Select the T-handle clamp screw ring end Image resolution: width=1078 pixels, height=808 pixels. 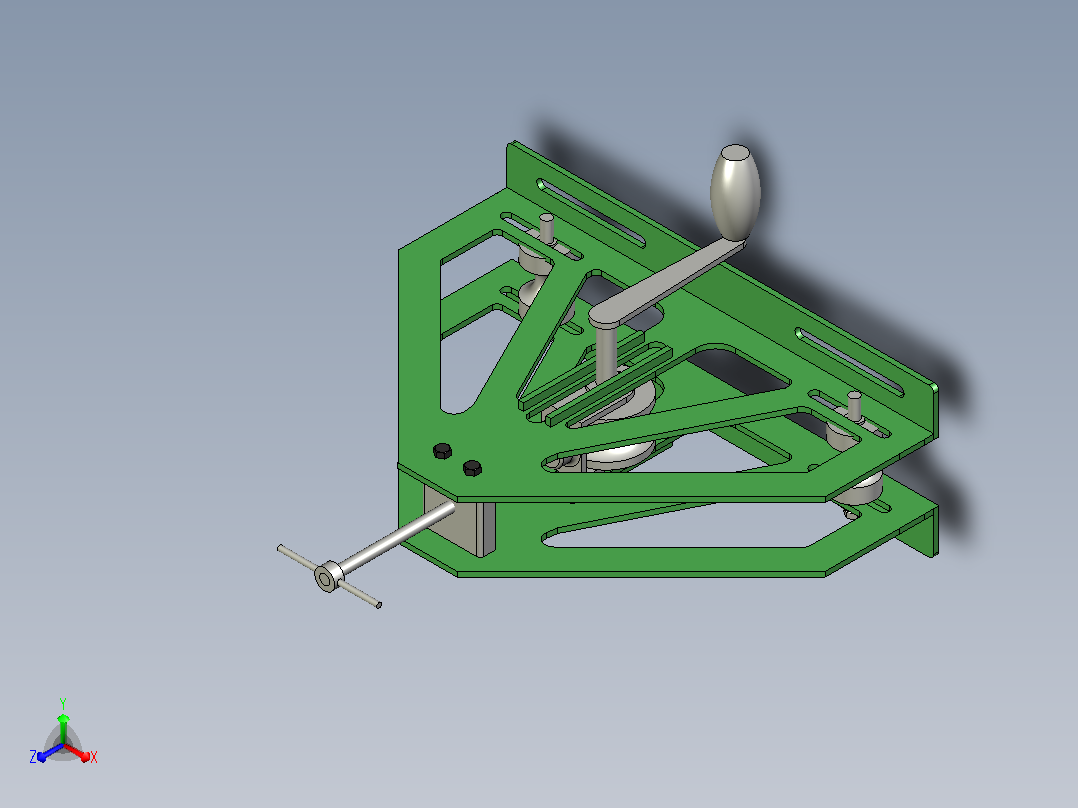click(x=329, y=576)
